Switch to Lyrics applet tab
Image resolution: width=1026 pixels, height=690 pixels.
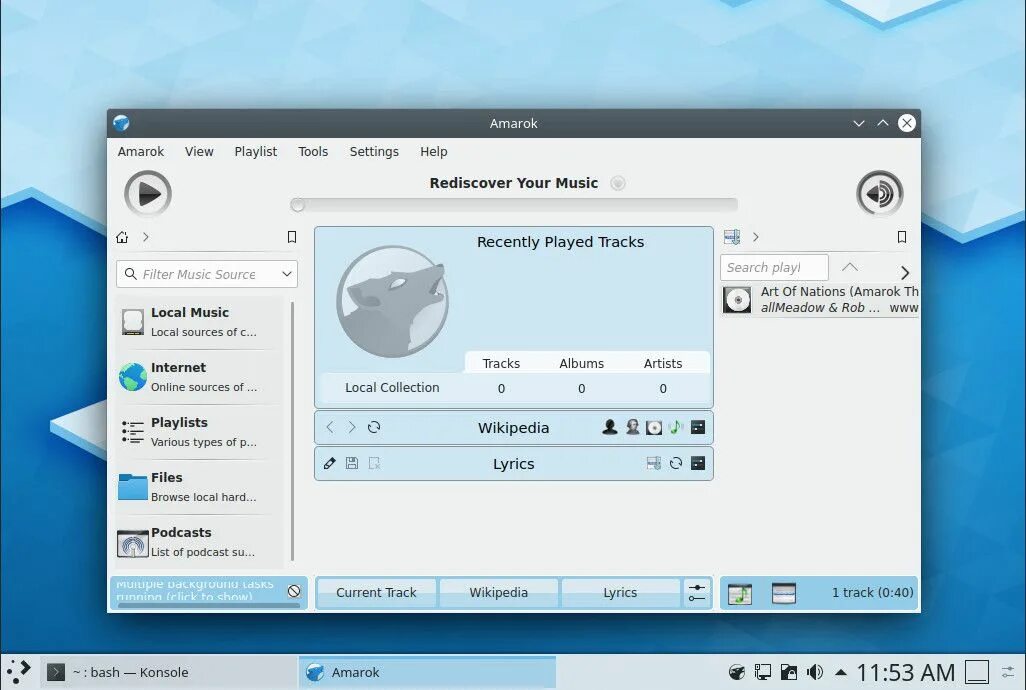tap(620, 593)
